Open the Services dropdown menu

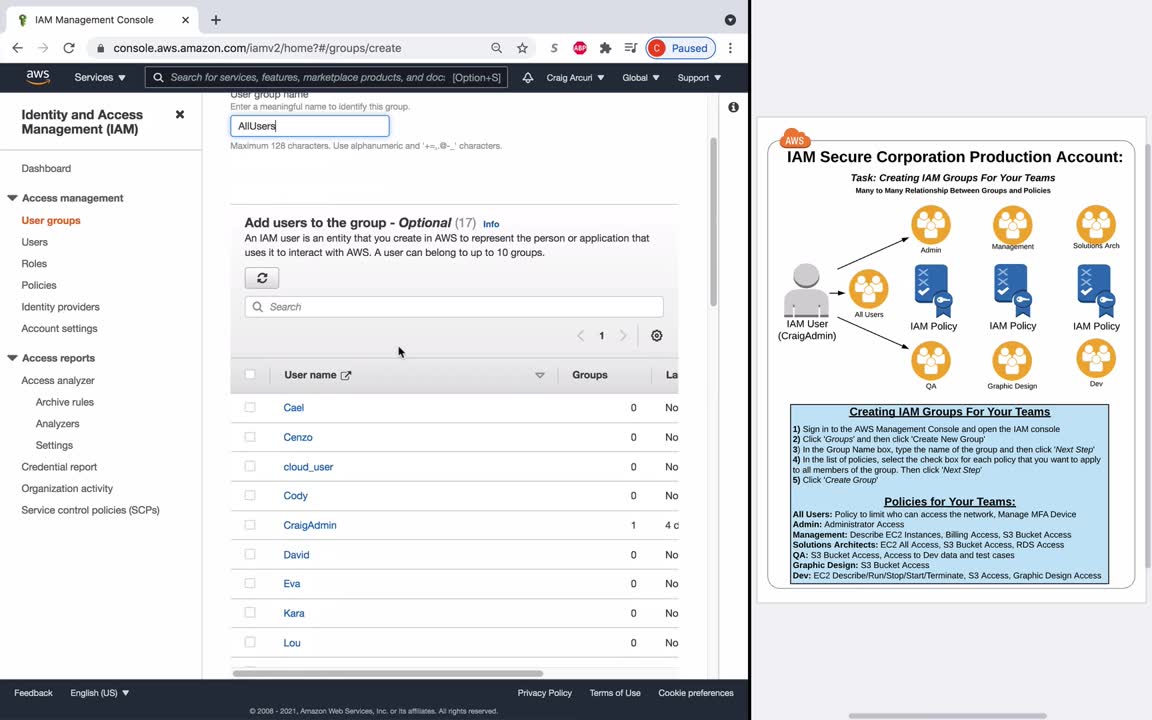pos(100,77)
